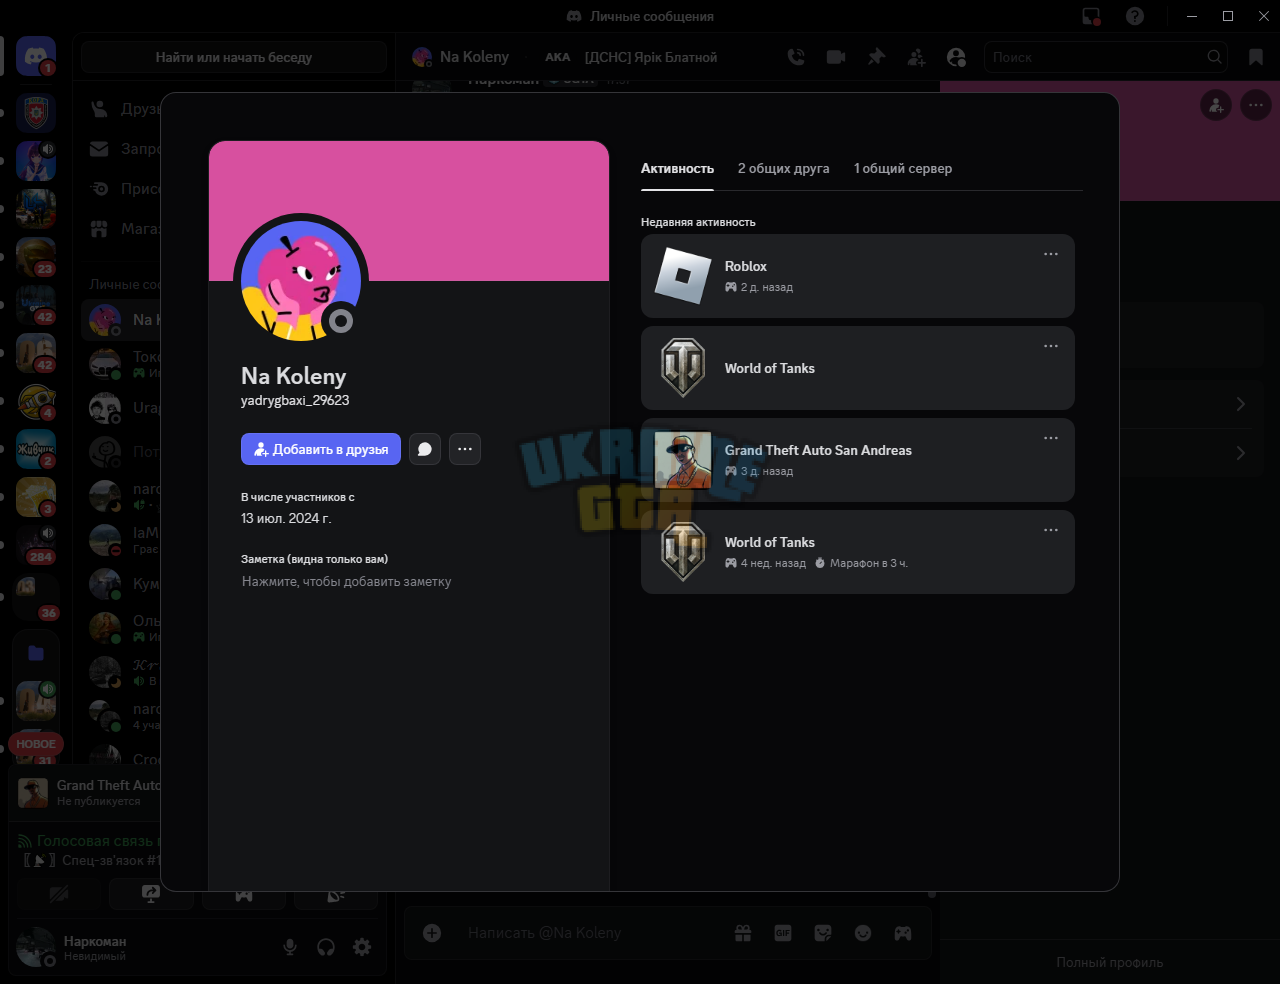Screen dimensions: 1280x984
Task: Open the 1 общий сервер tab
Action: coord(903,168)
